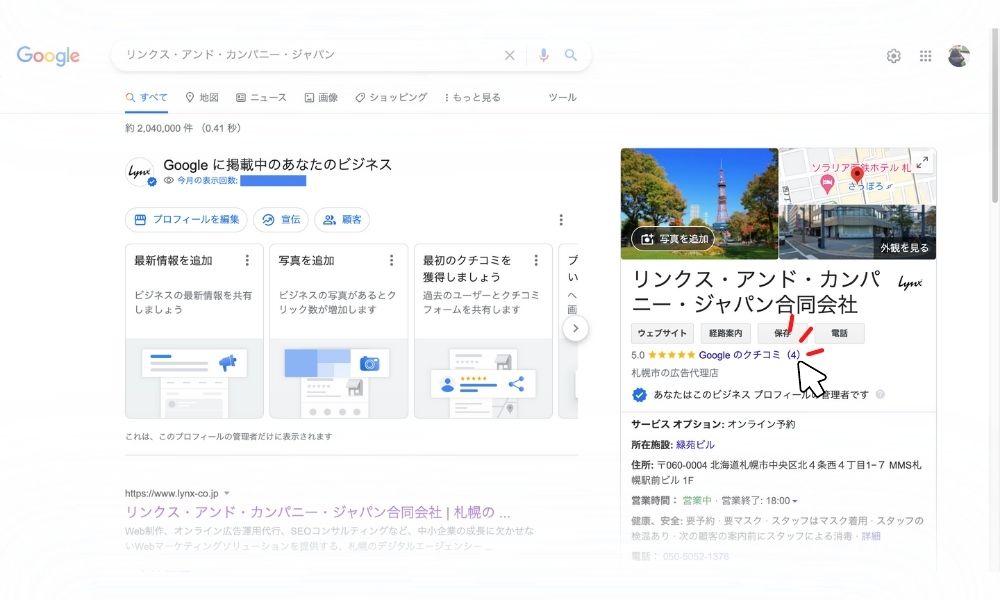This screenshot has height=600, width=1000.
Task: Click the Lynx logo in knowledge panel
Action: coord(910,282)
